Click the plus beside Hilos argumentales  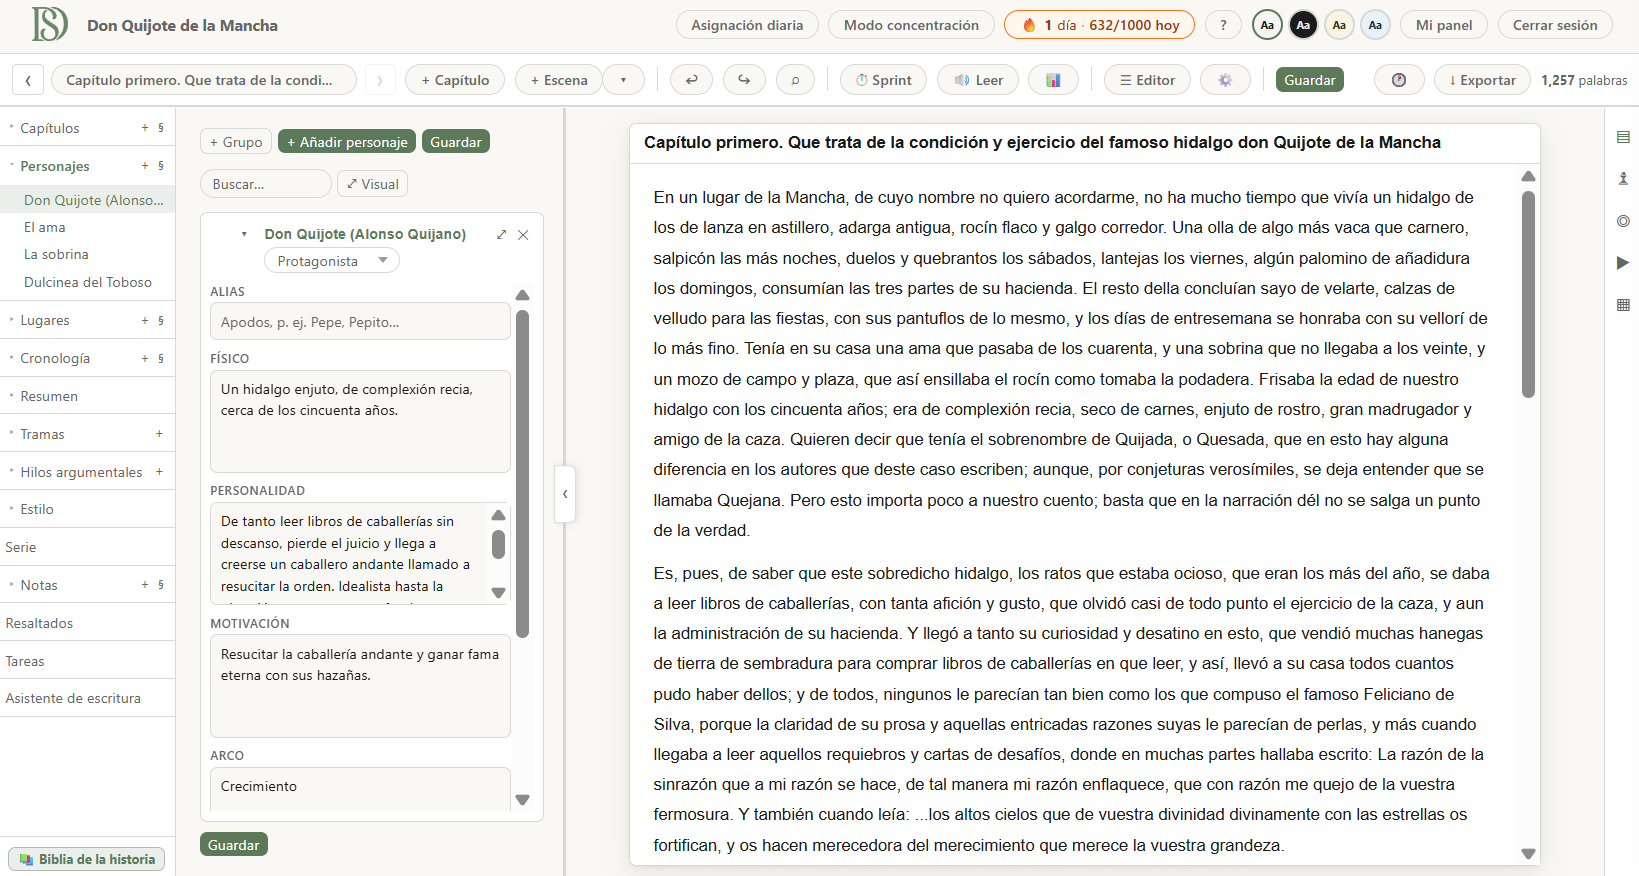(159, 472)
